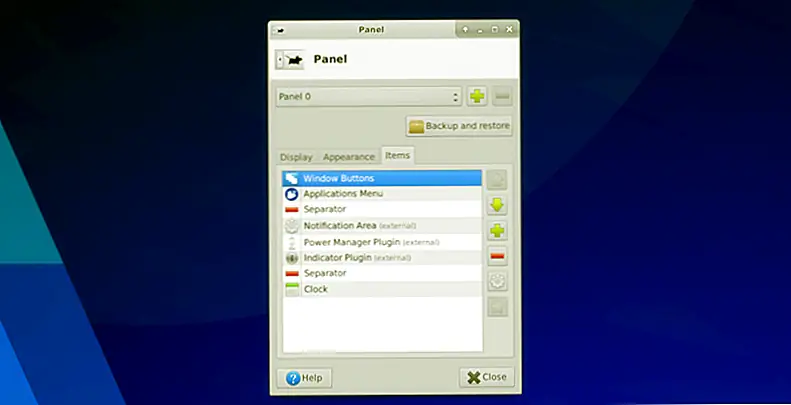Open the Items tab

[397, 156]
